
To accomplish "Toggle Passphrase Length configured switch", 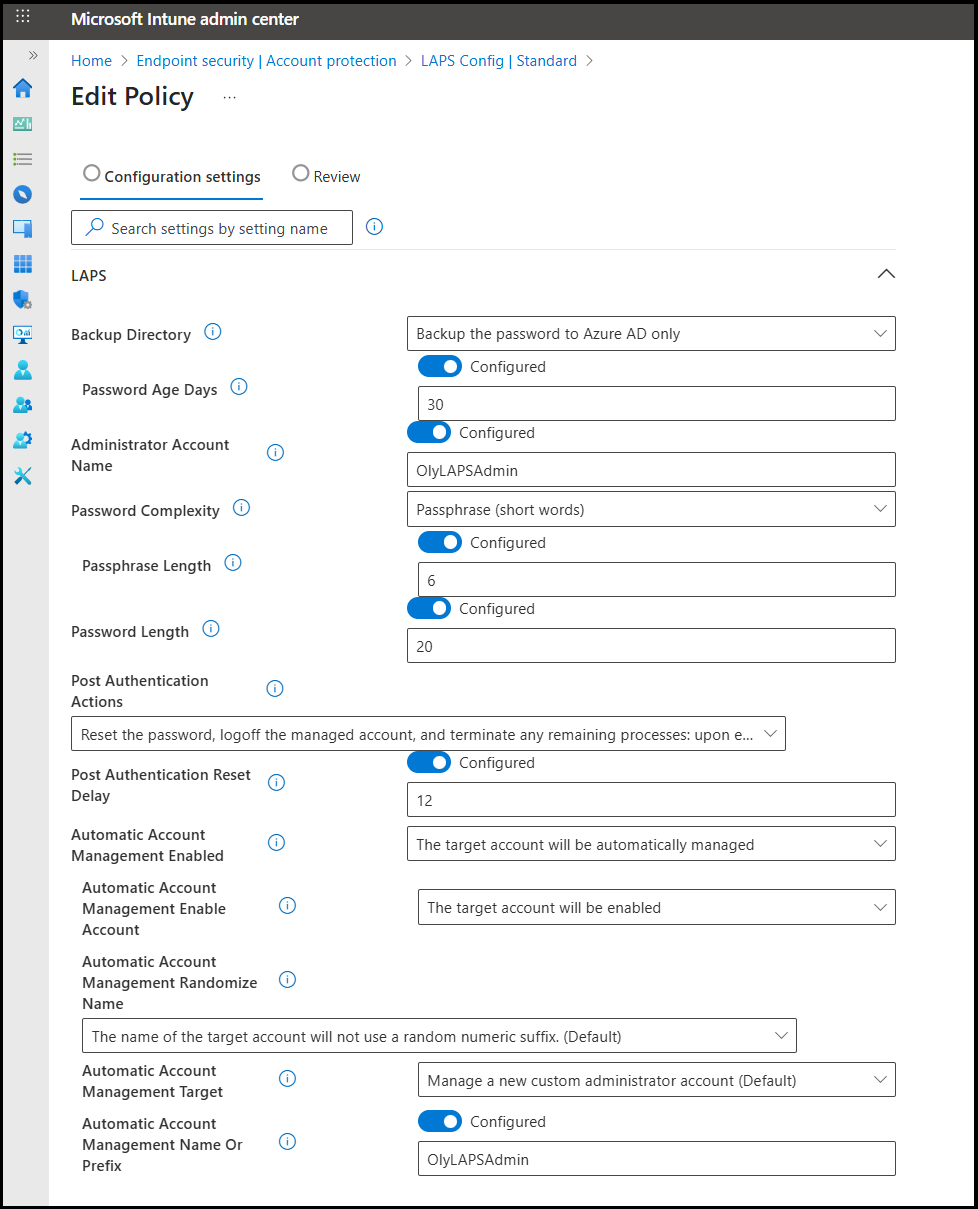I will (440, 543).
